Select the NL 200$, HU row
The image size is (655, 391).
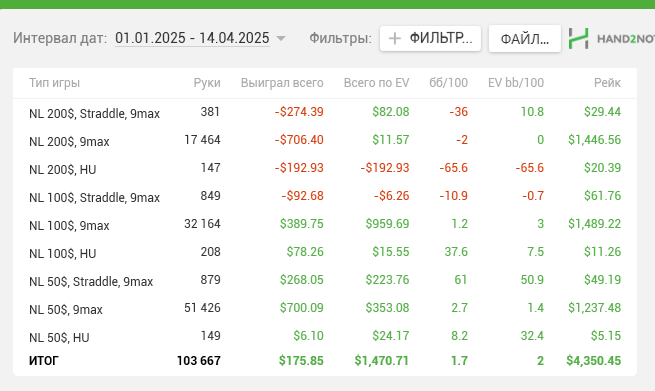pyautogui.click(x=325, y=168)
